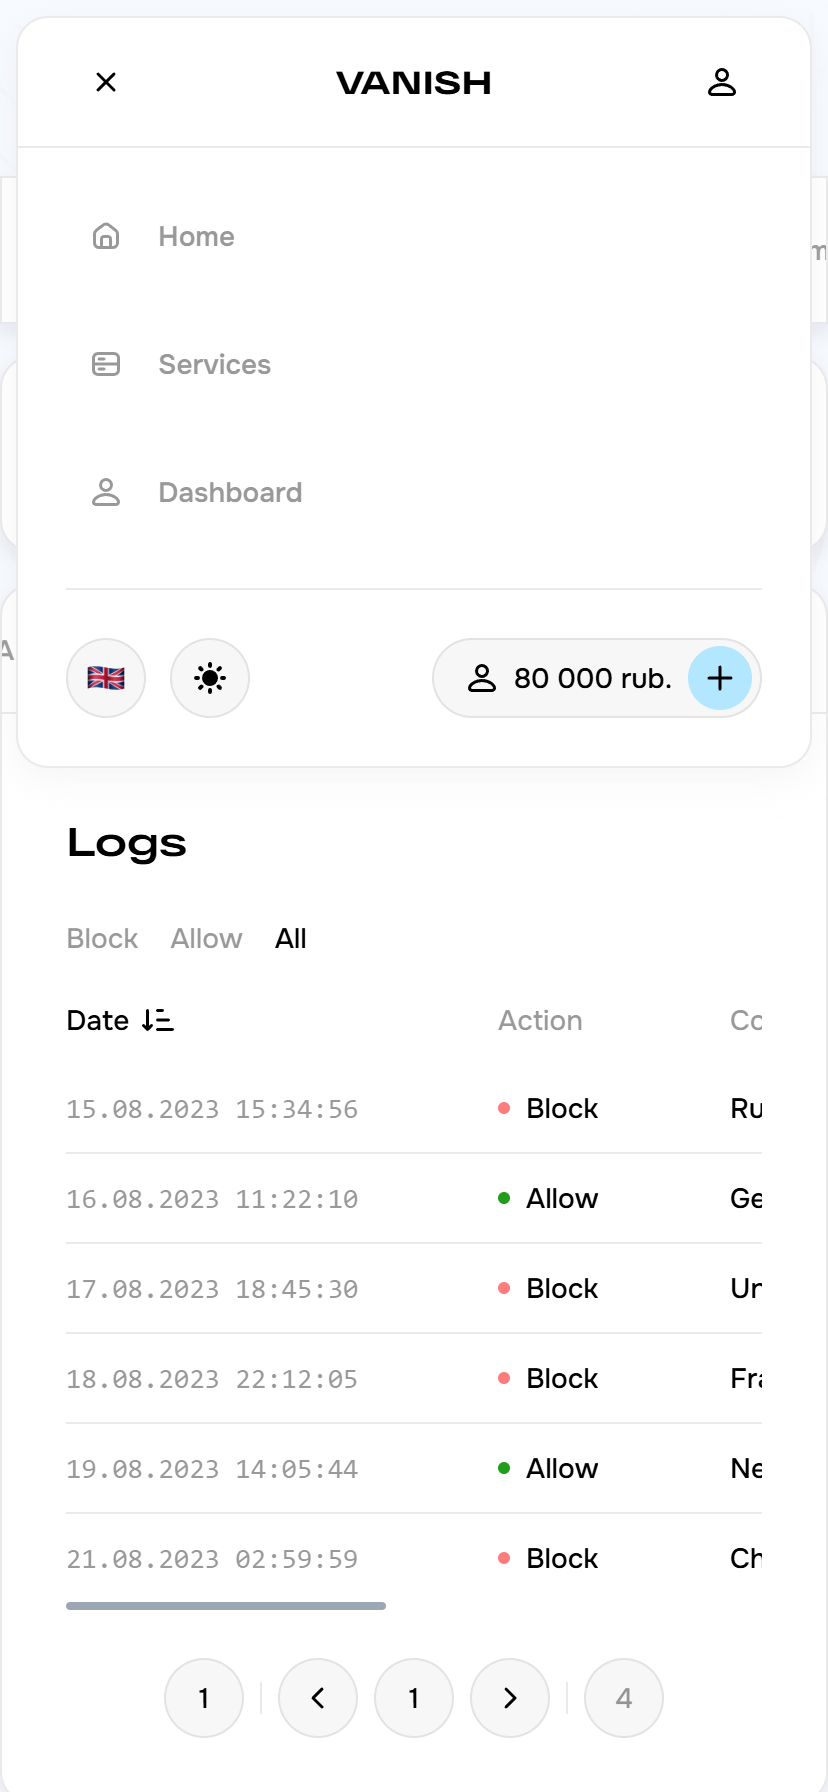Go to next page with right chevron
This screenshot has height=1792, width=828.
pyautogui.click(x=510, y=1698)
